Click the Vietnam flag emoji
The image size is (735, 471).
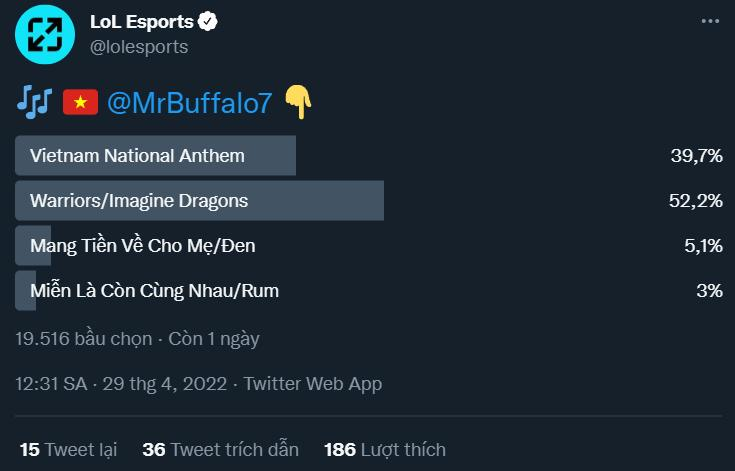coord(81,102)
